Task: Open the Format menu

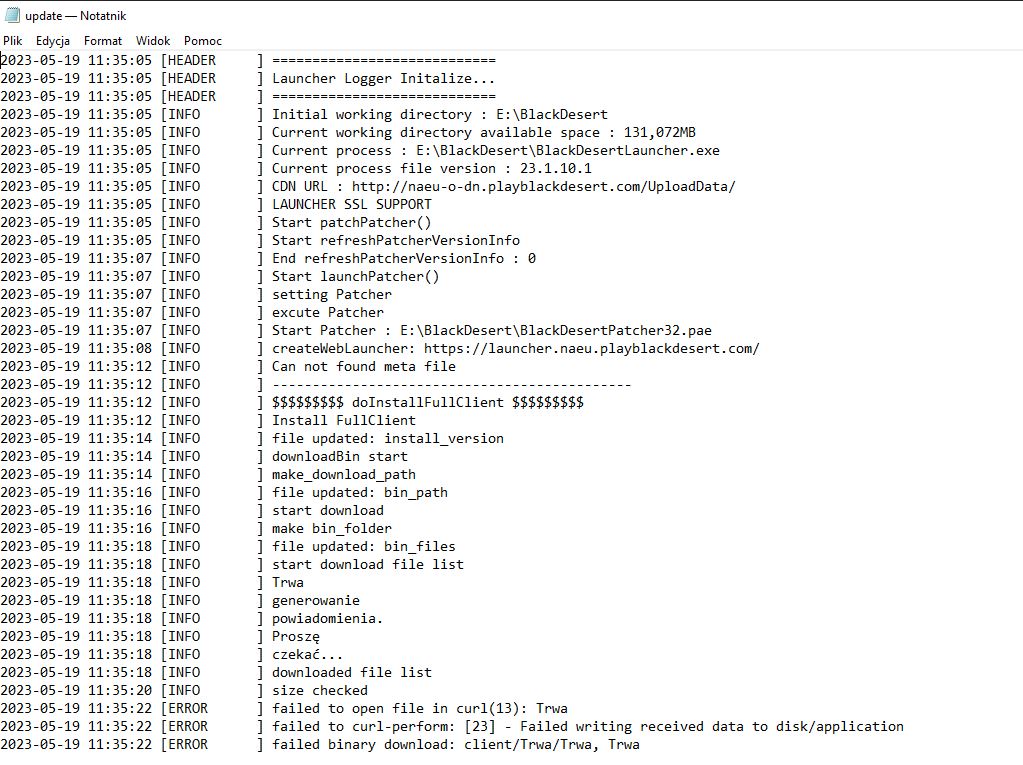Action: coord(103,41)
